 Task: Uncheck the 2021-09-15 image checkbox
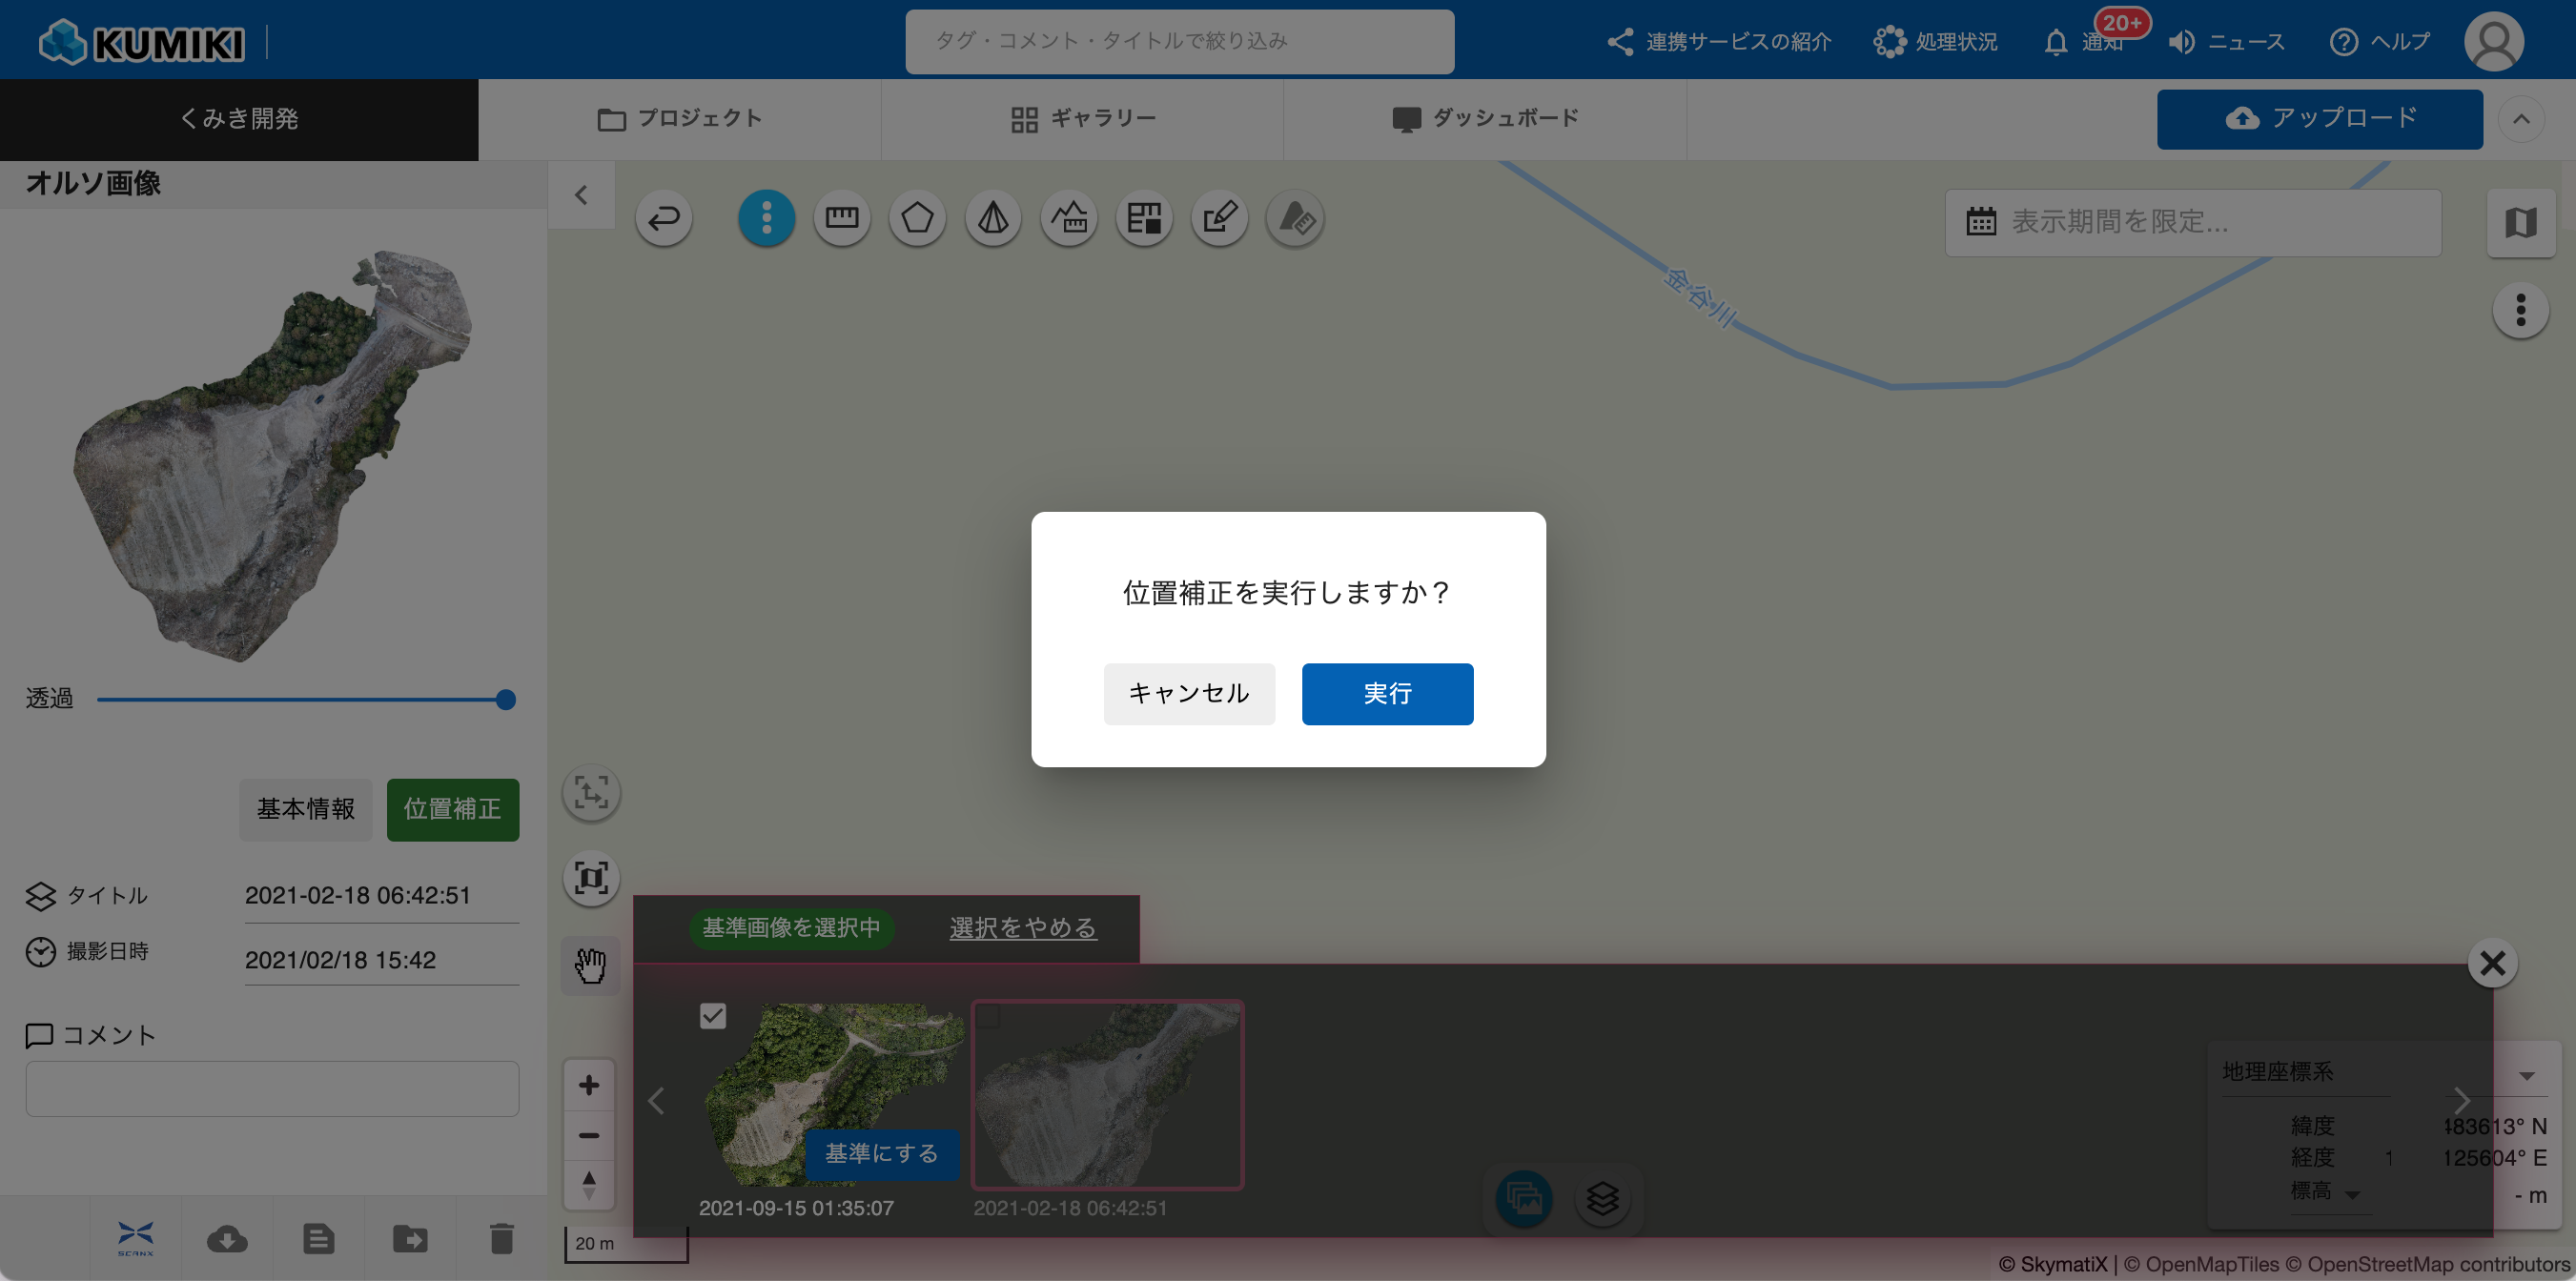[x=713, y=1016]
